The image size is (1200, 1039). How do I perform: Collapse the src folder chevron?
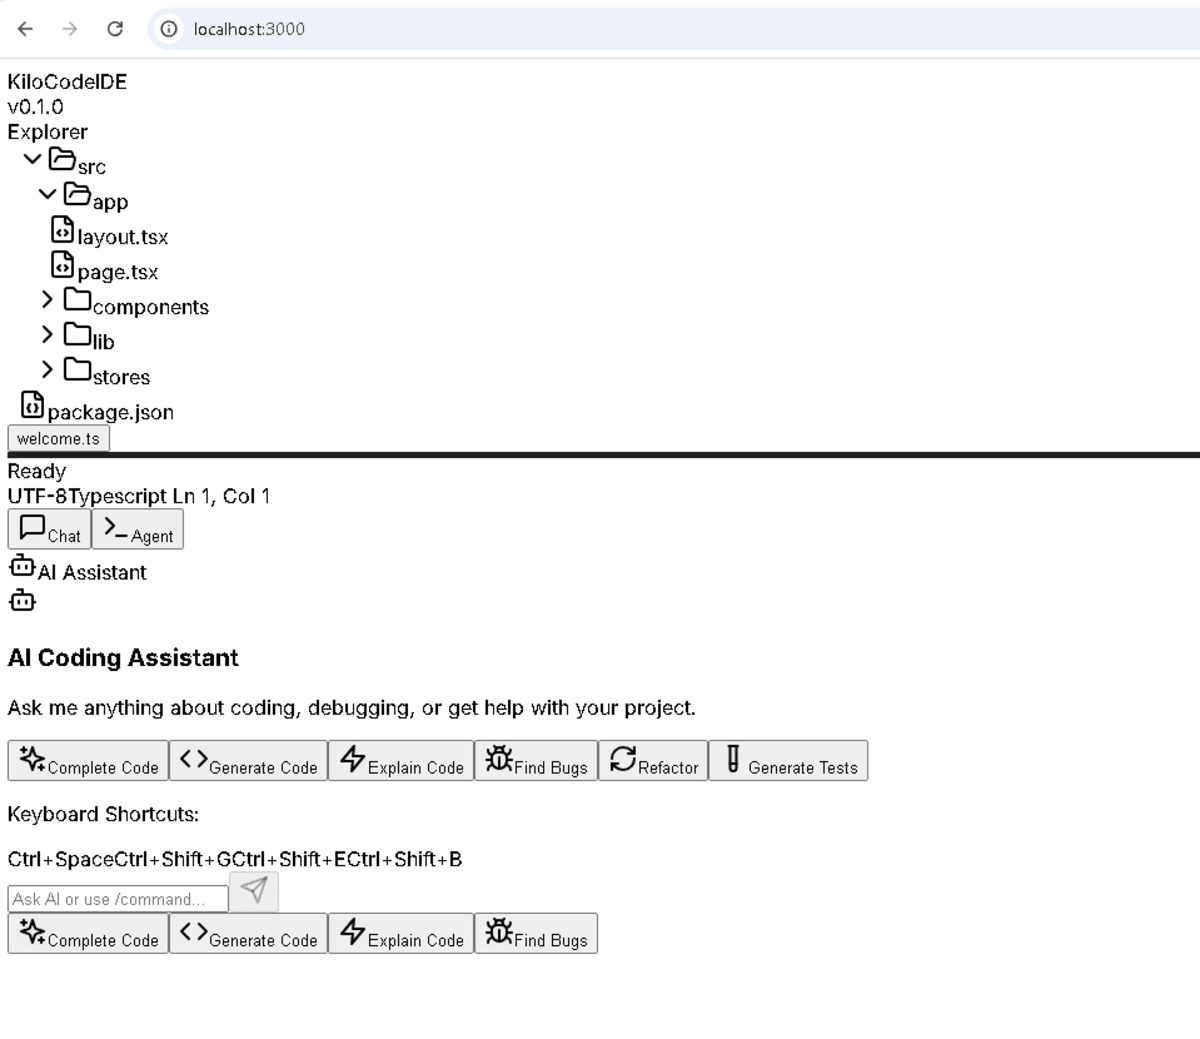[32, 159]
